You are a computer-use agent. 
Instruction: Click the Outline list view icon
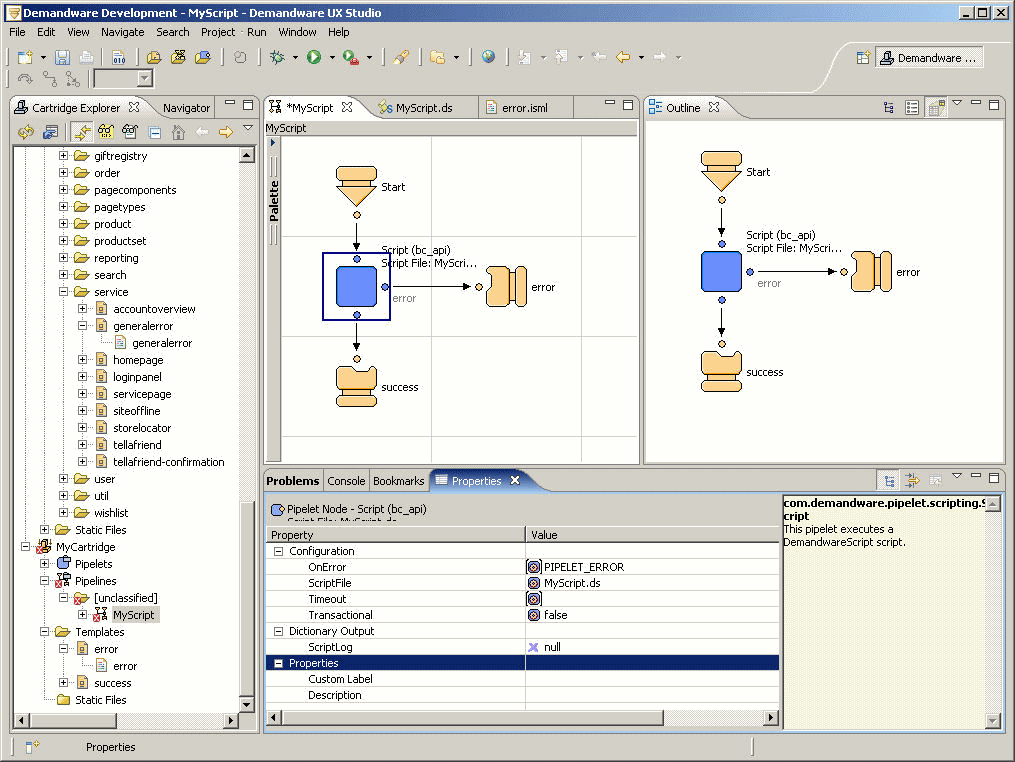click(x=912, y=107)
